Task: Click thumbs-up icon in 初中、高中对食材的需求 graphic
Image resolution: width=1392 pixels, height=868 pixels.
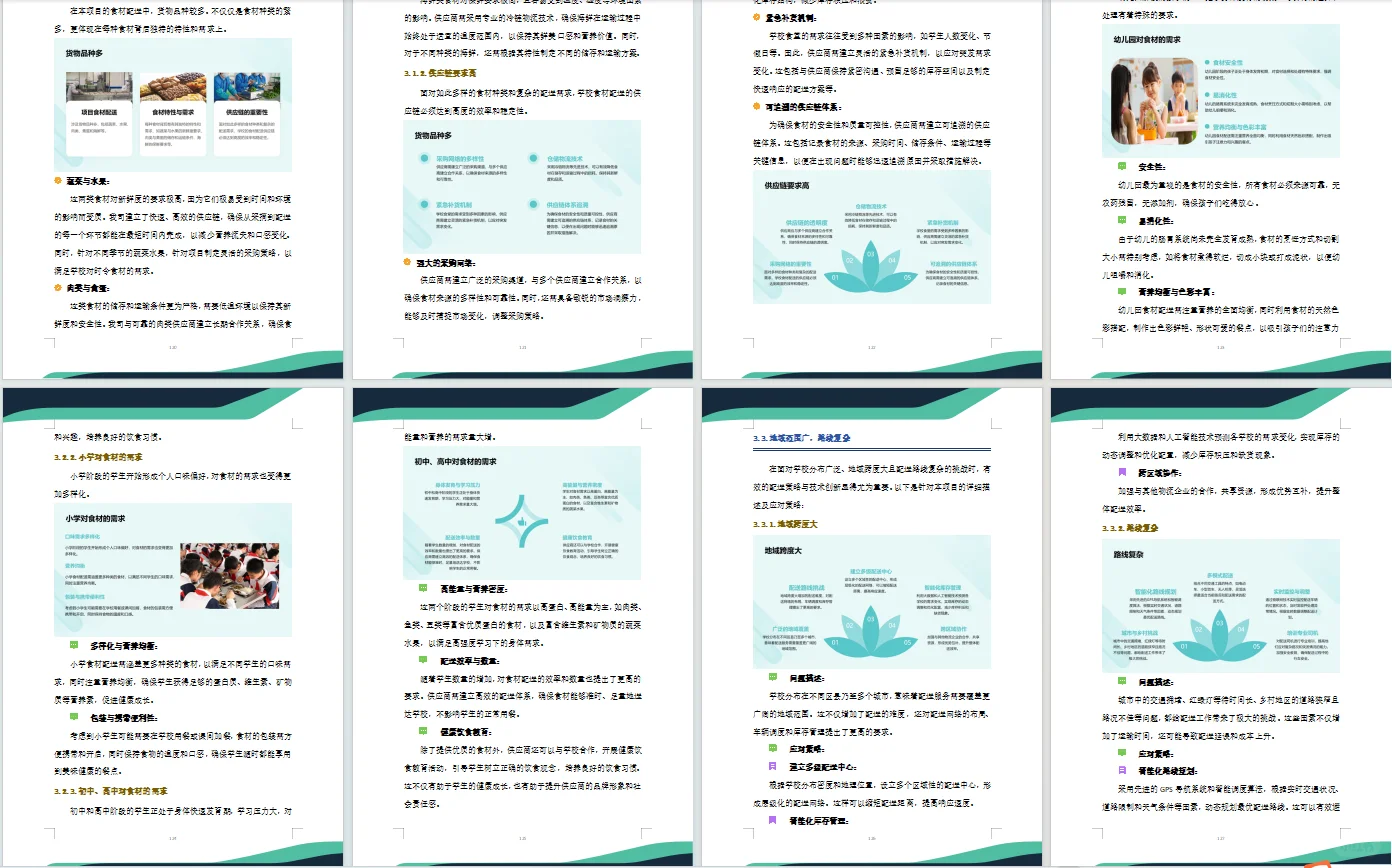Action: (x=521, y=520)
